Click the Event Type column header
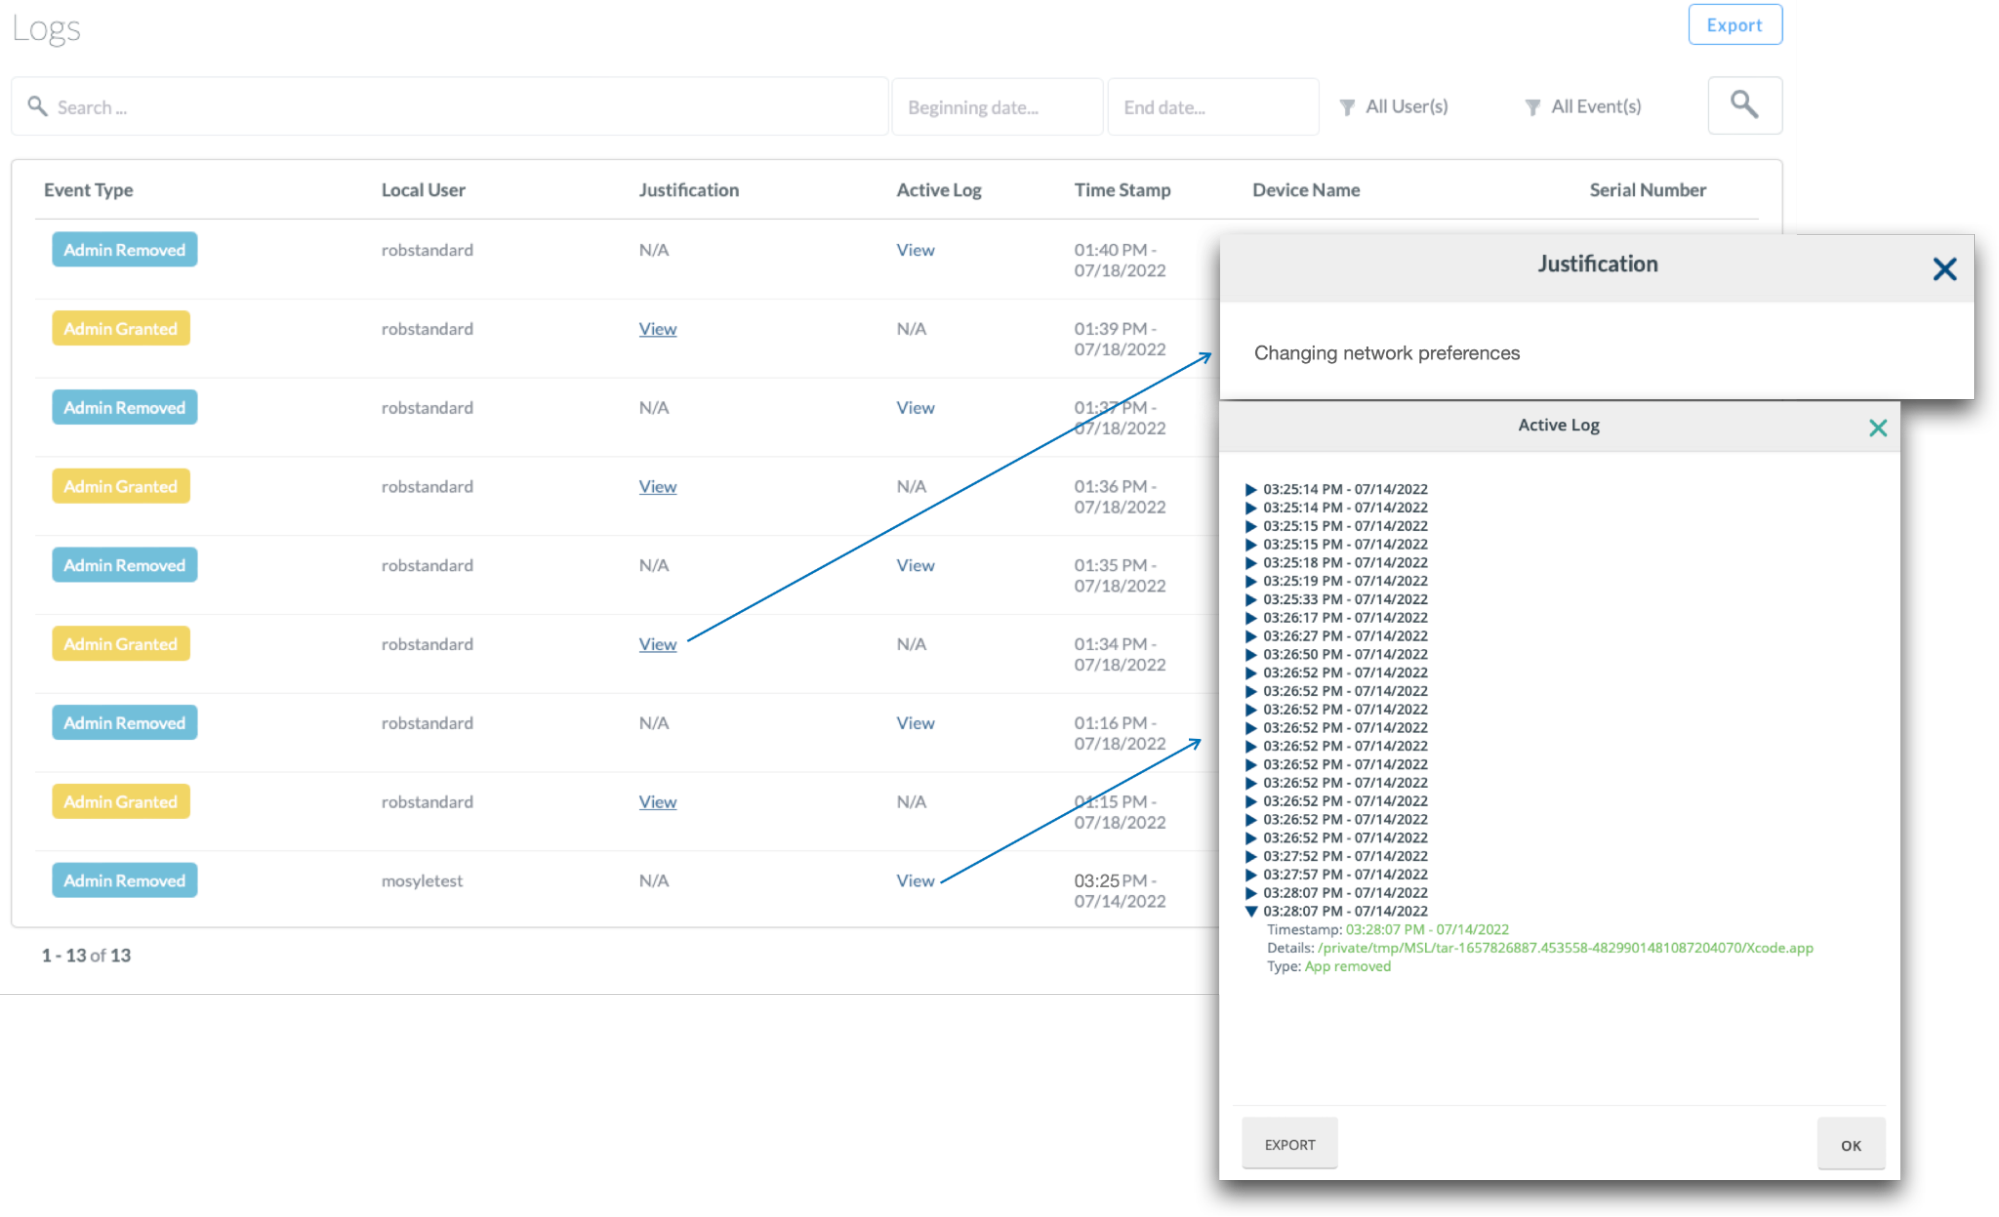This screenshot has height=1217, width=1999. 88,190
